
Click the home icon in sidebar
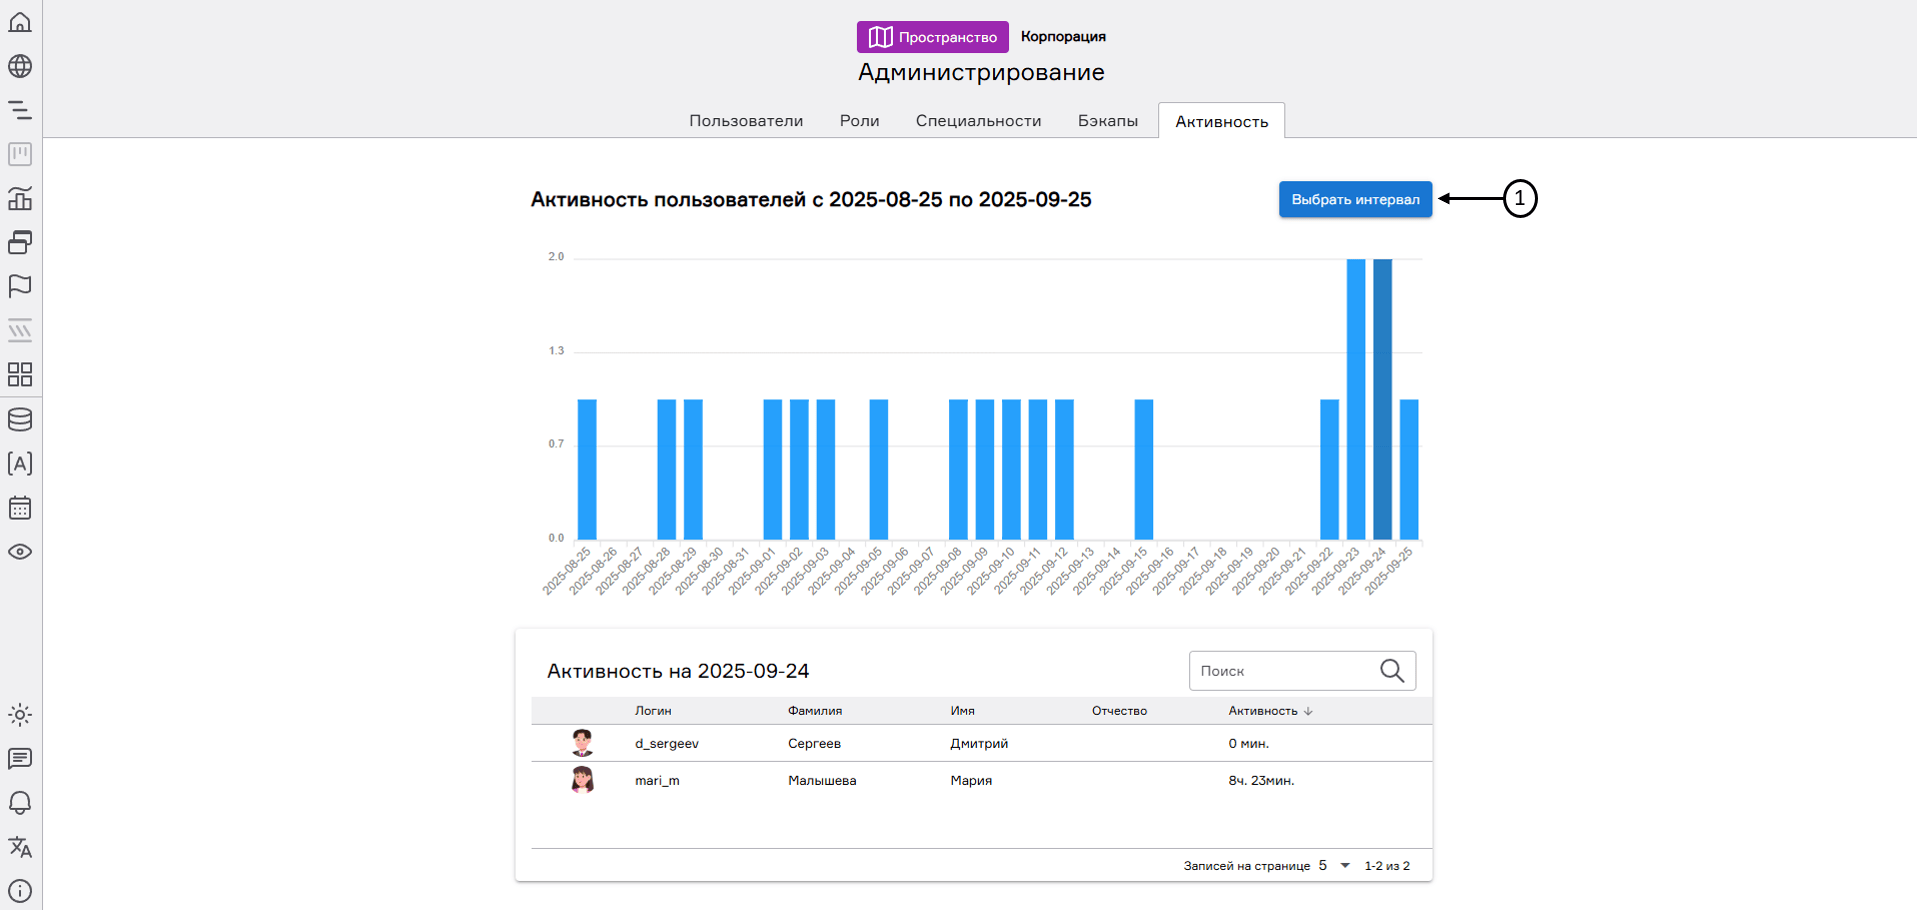20,22
